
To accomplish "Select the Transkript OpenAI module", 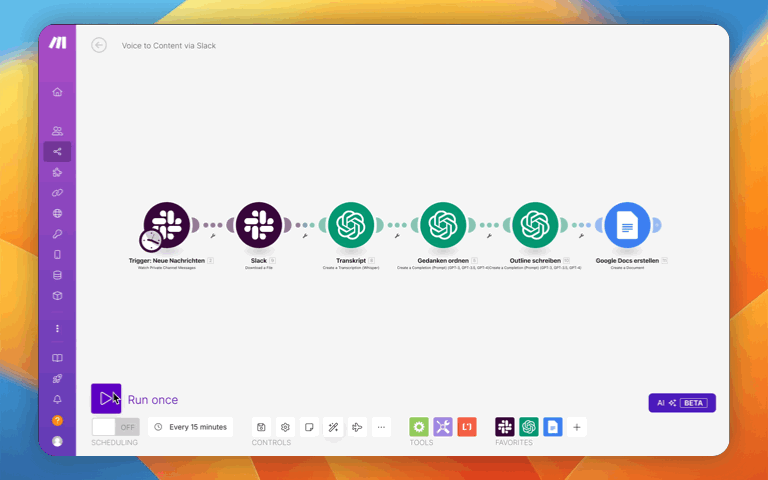I will tap(351, 225).
